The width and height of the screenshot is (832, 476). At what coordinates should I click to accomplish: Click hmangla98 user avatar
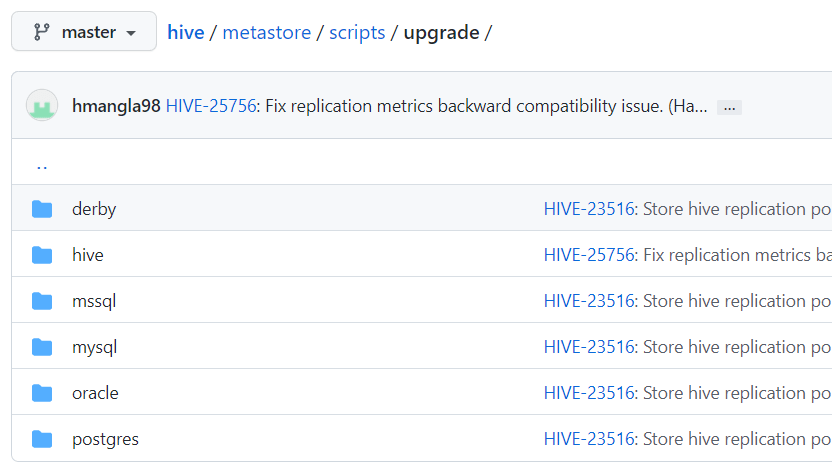pos(42,106)
